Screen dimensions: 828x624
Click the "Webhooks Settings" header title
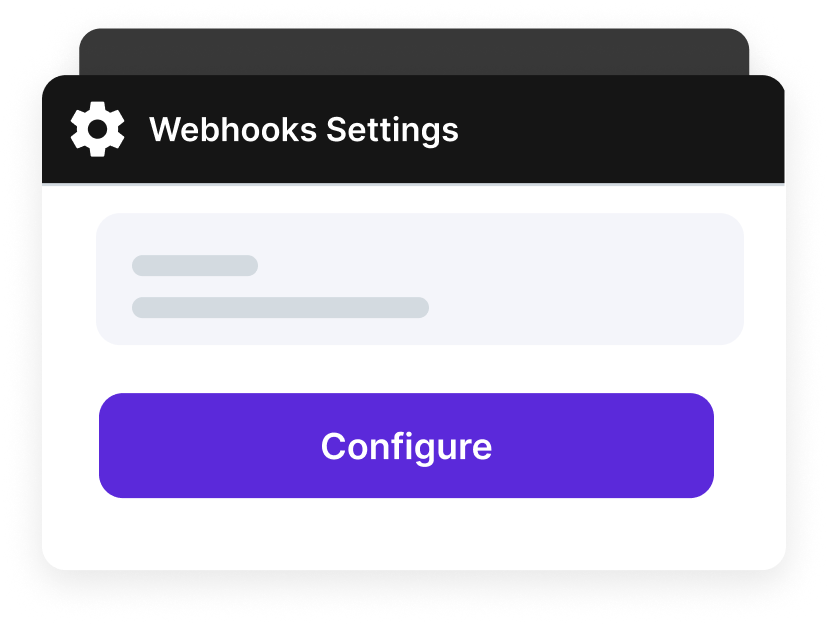303,130
